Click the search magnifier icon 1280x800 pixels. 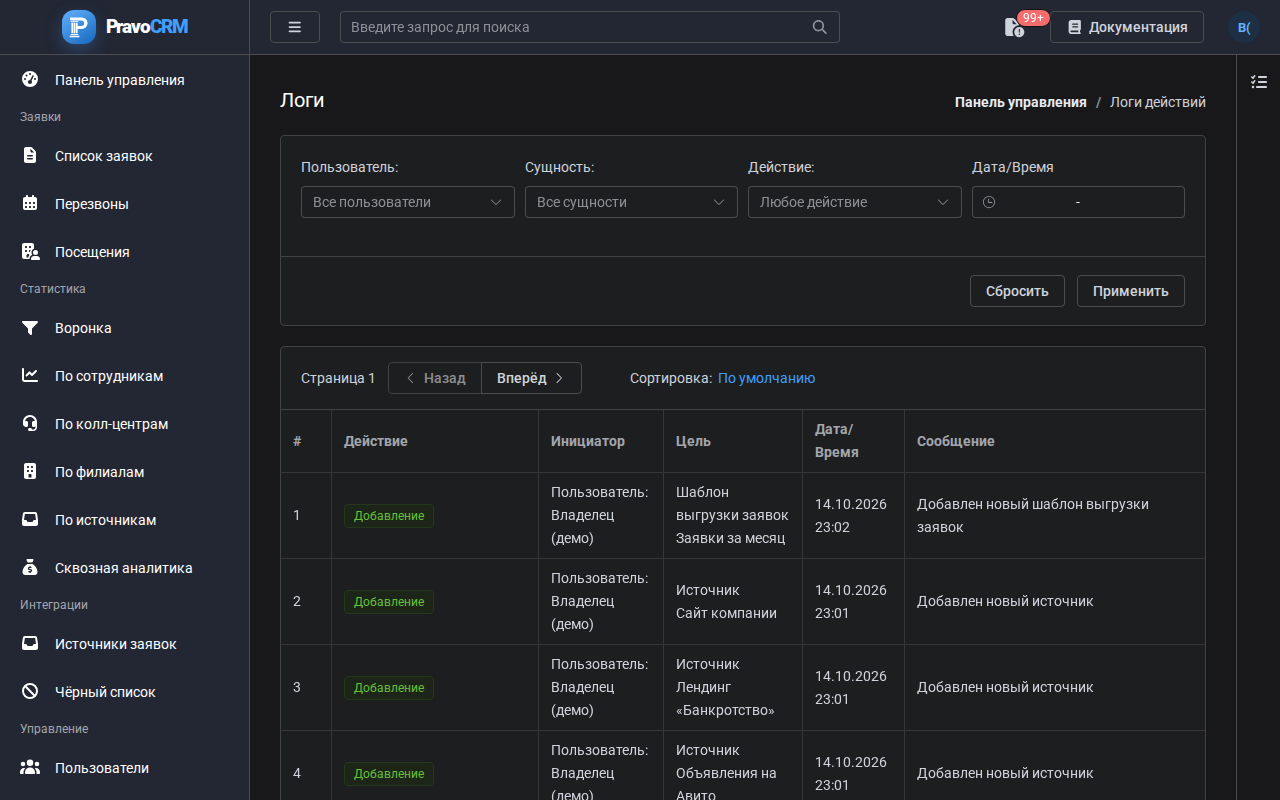tap(820, 27)
